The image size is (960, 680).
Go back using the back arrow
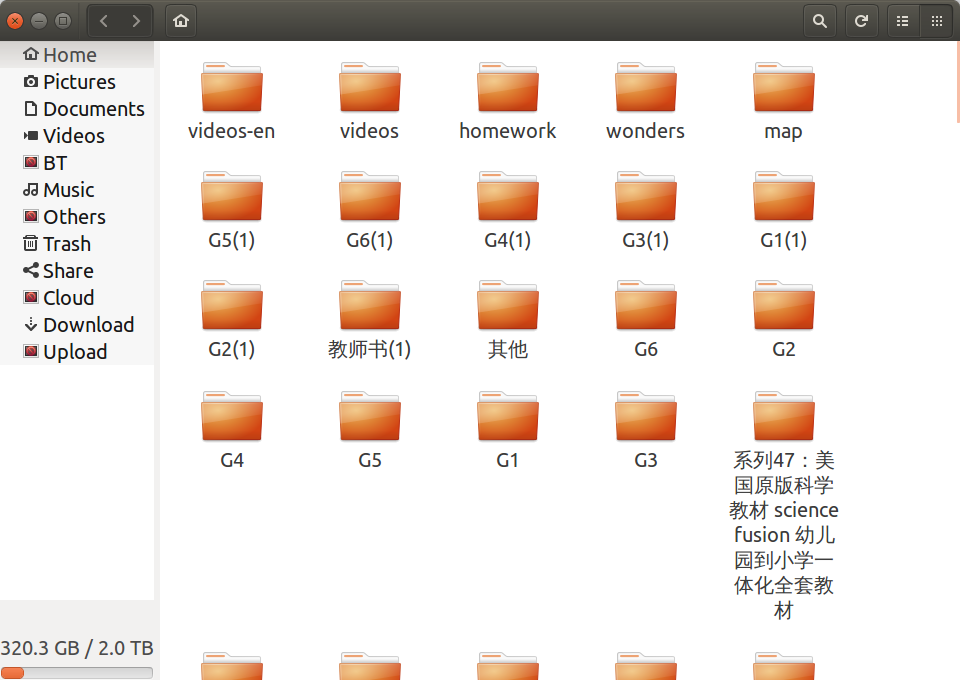tap(103, 20)
